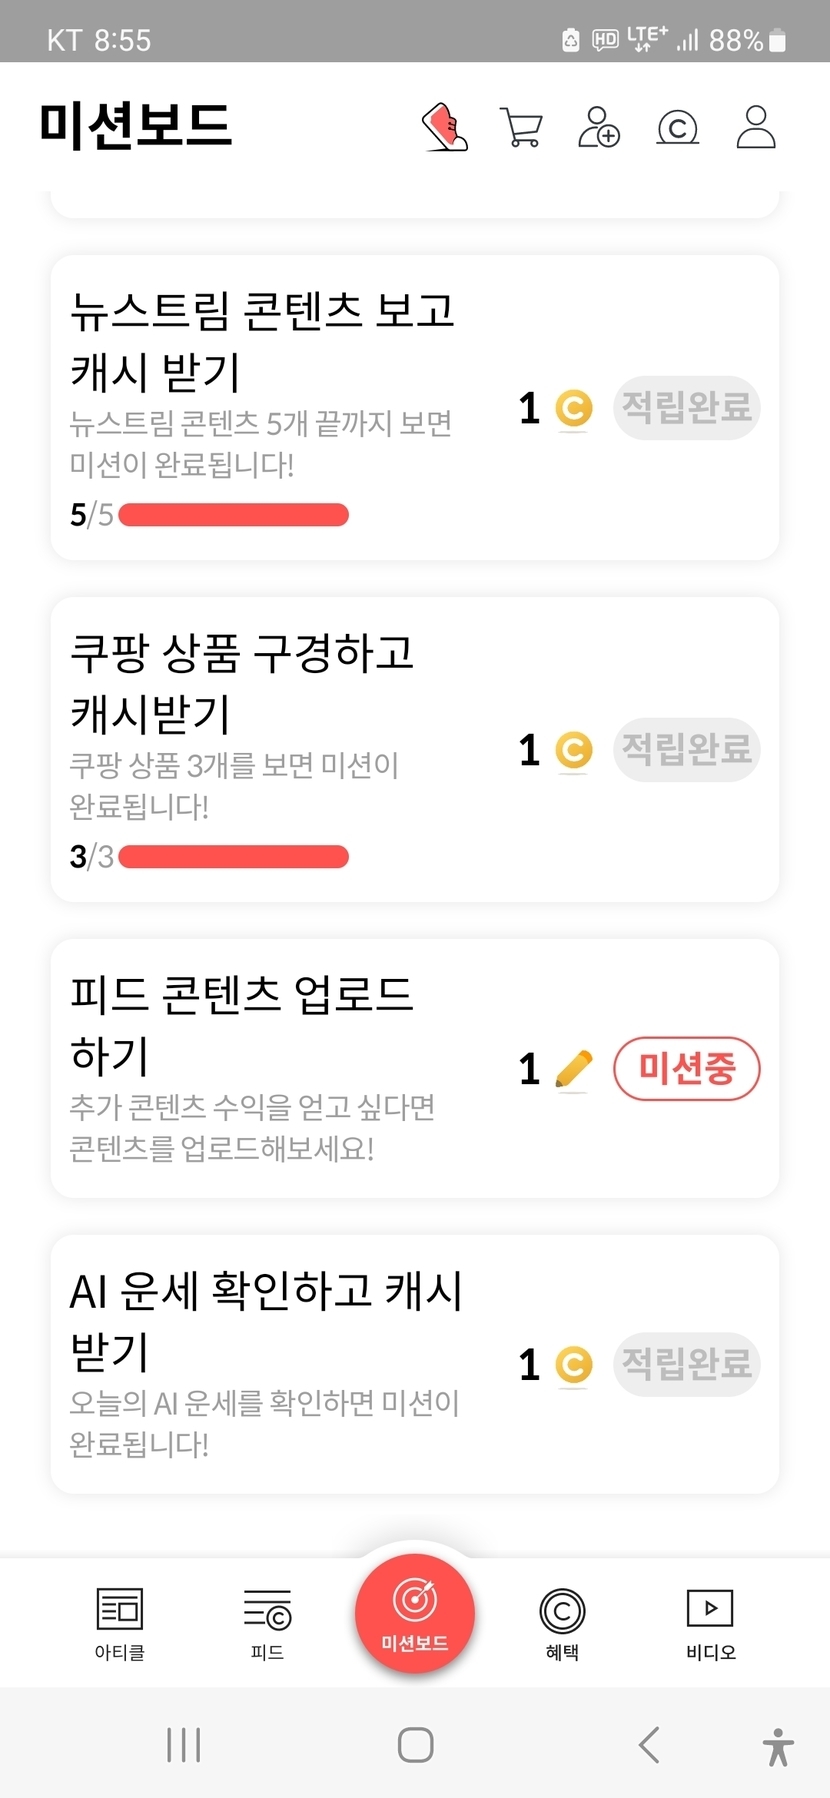Viewport: 830px width, 1798px height.
Task: Tap the red sneaker icon in header
Action: (x=445, y=127)
